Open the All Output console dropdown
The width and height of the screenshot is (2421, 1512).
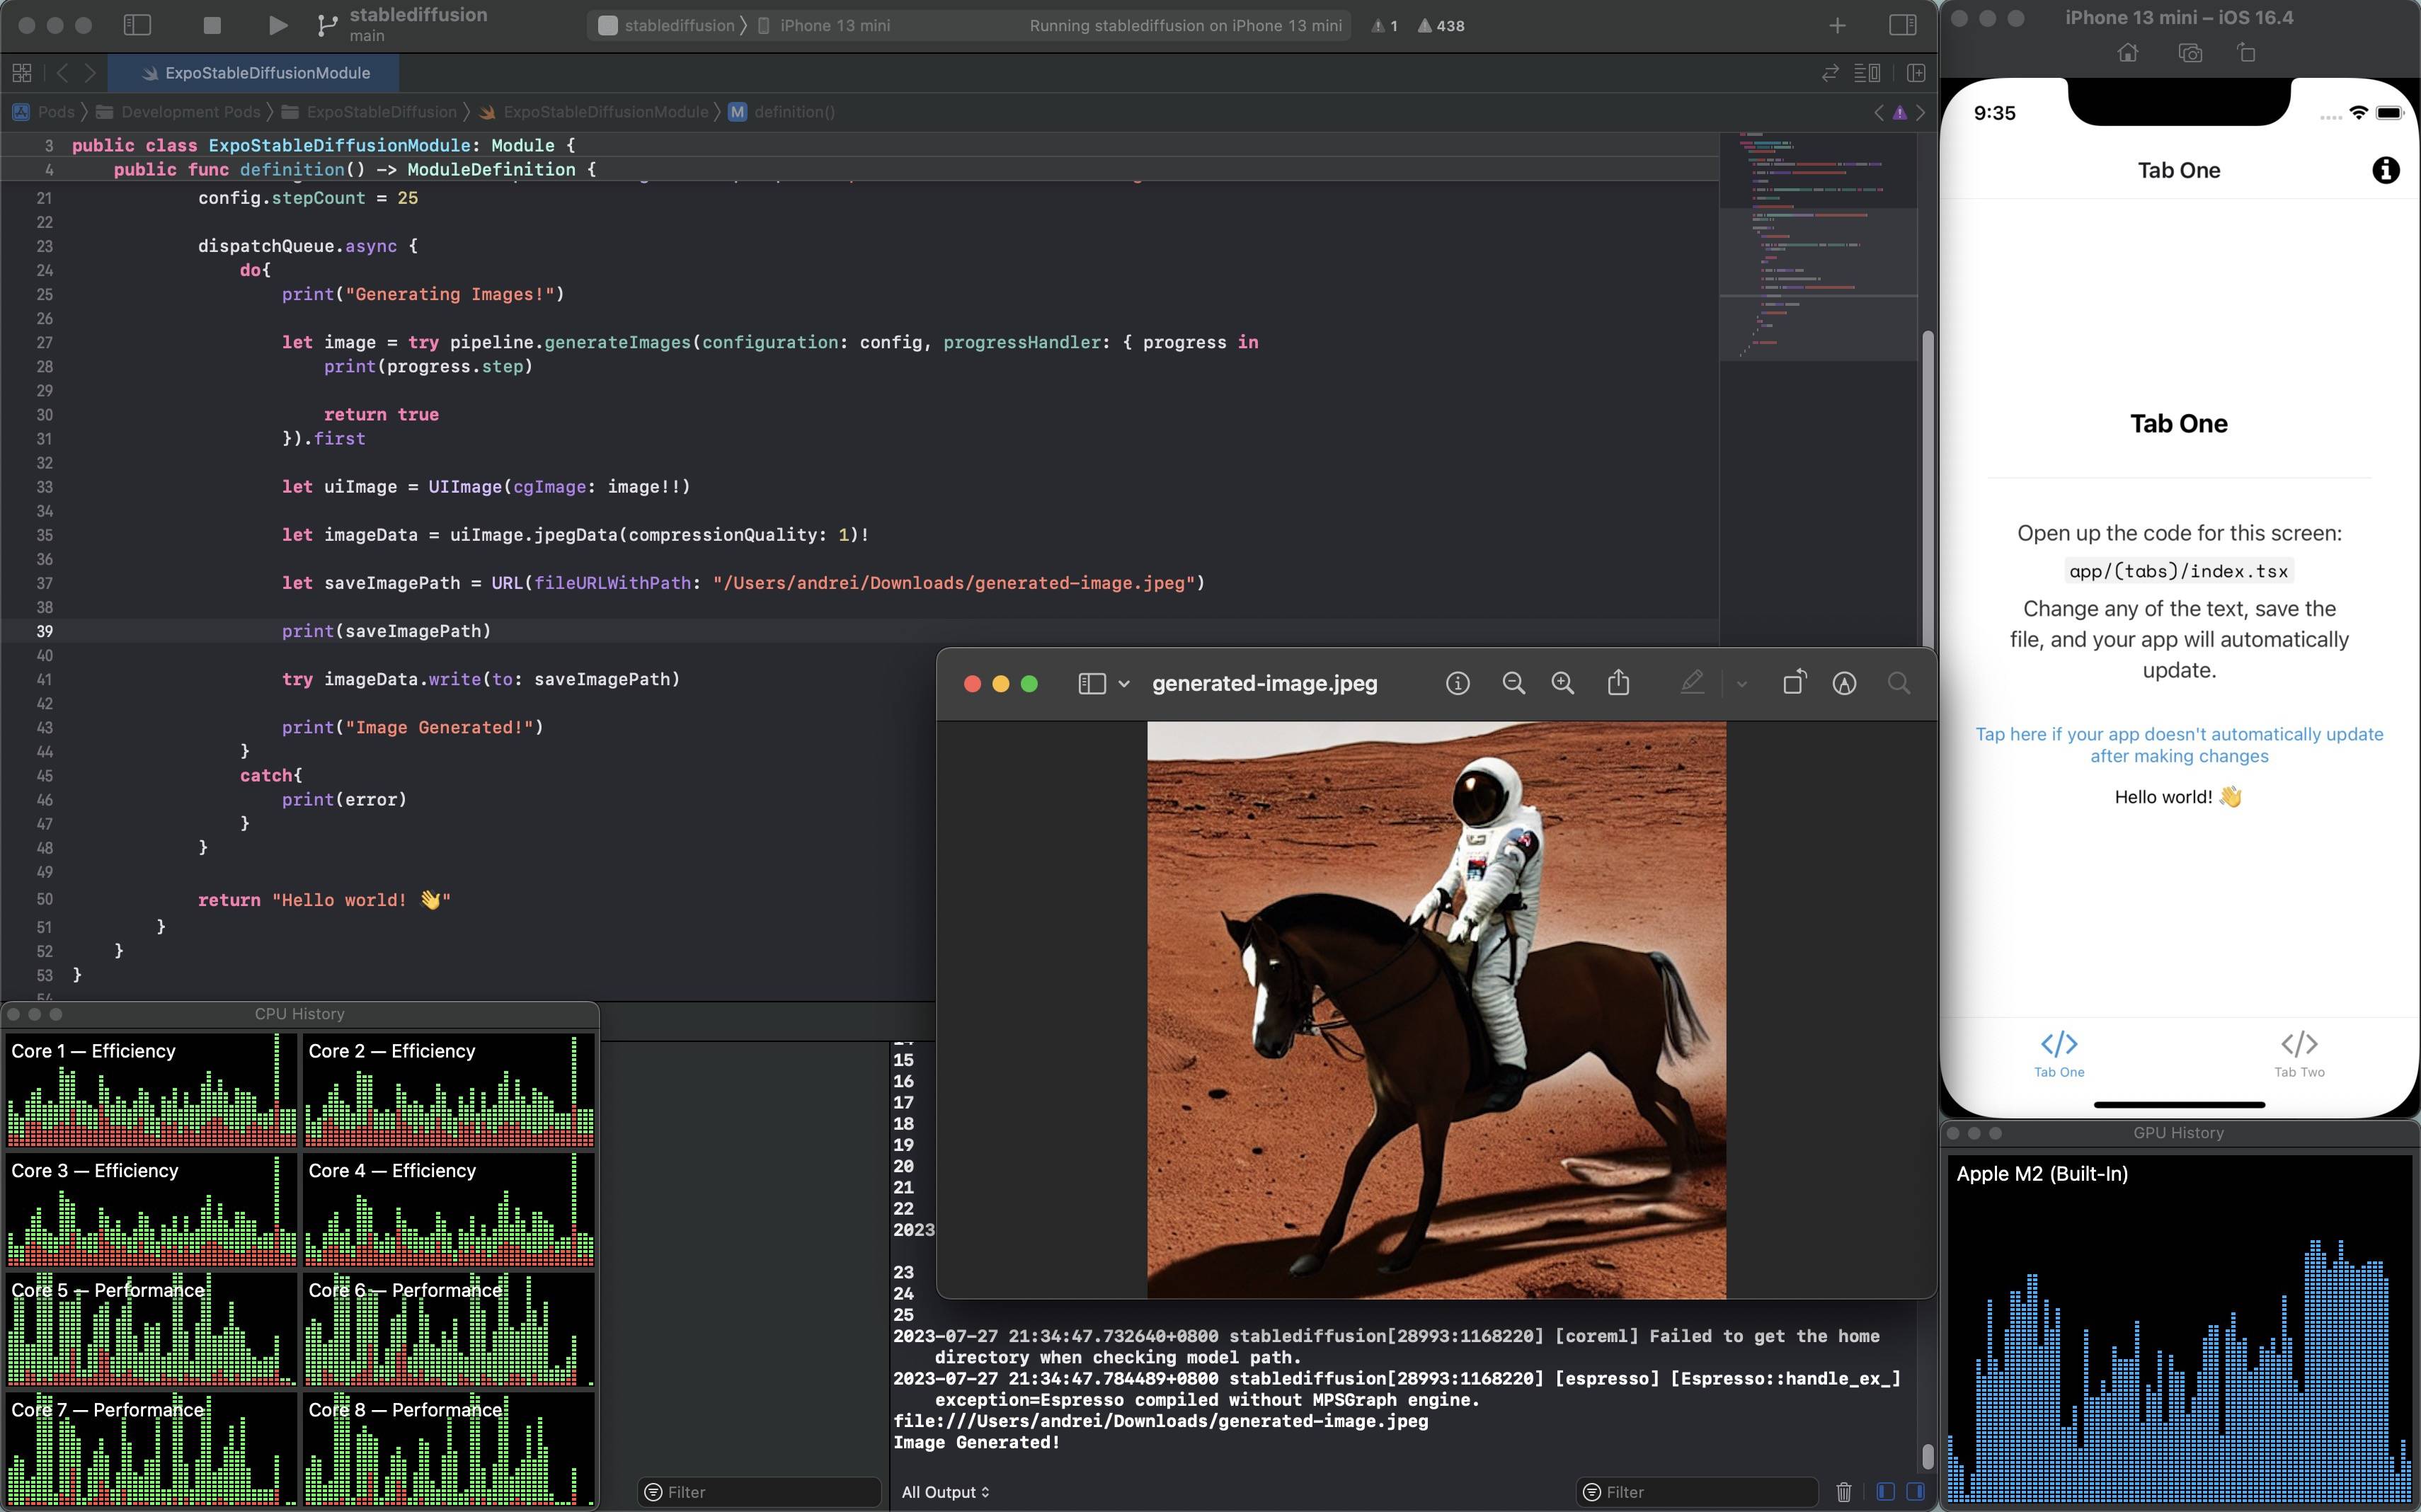tap(945, 1492)
